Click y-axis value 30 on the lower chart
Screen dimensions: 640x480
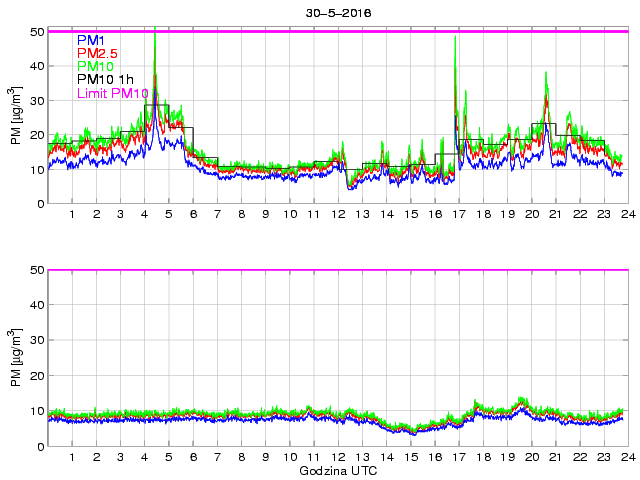pos(37,340)
